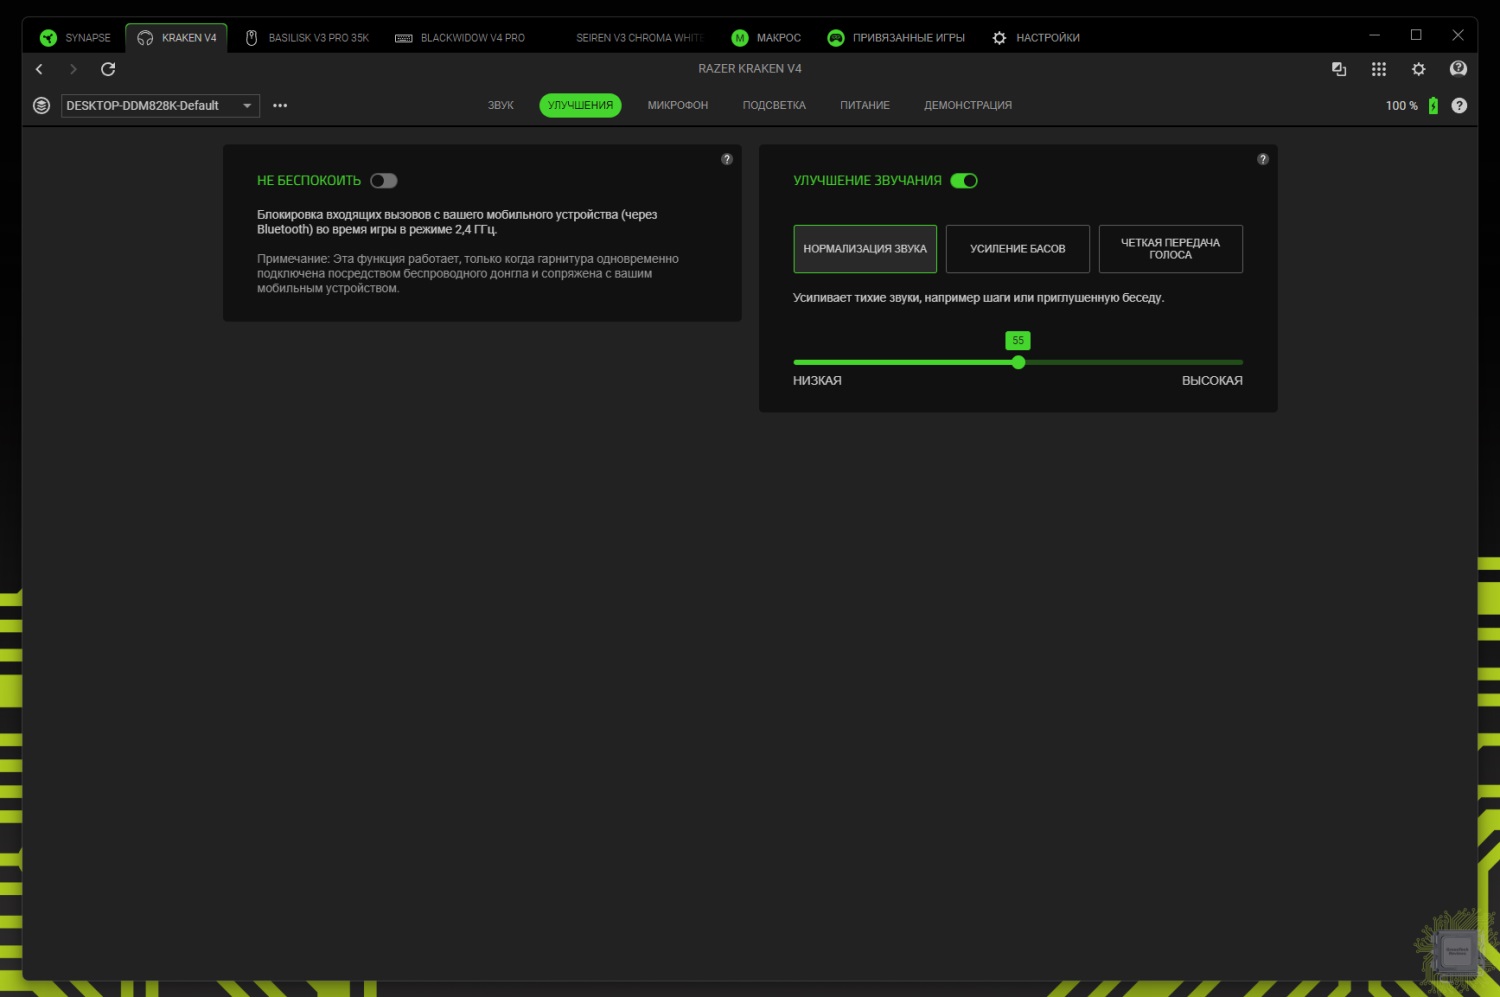The image size is (1500, 997).
Task: Click the refresh arrow icon
Action: [108, 69]
